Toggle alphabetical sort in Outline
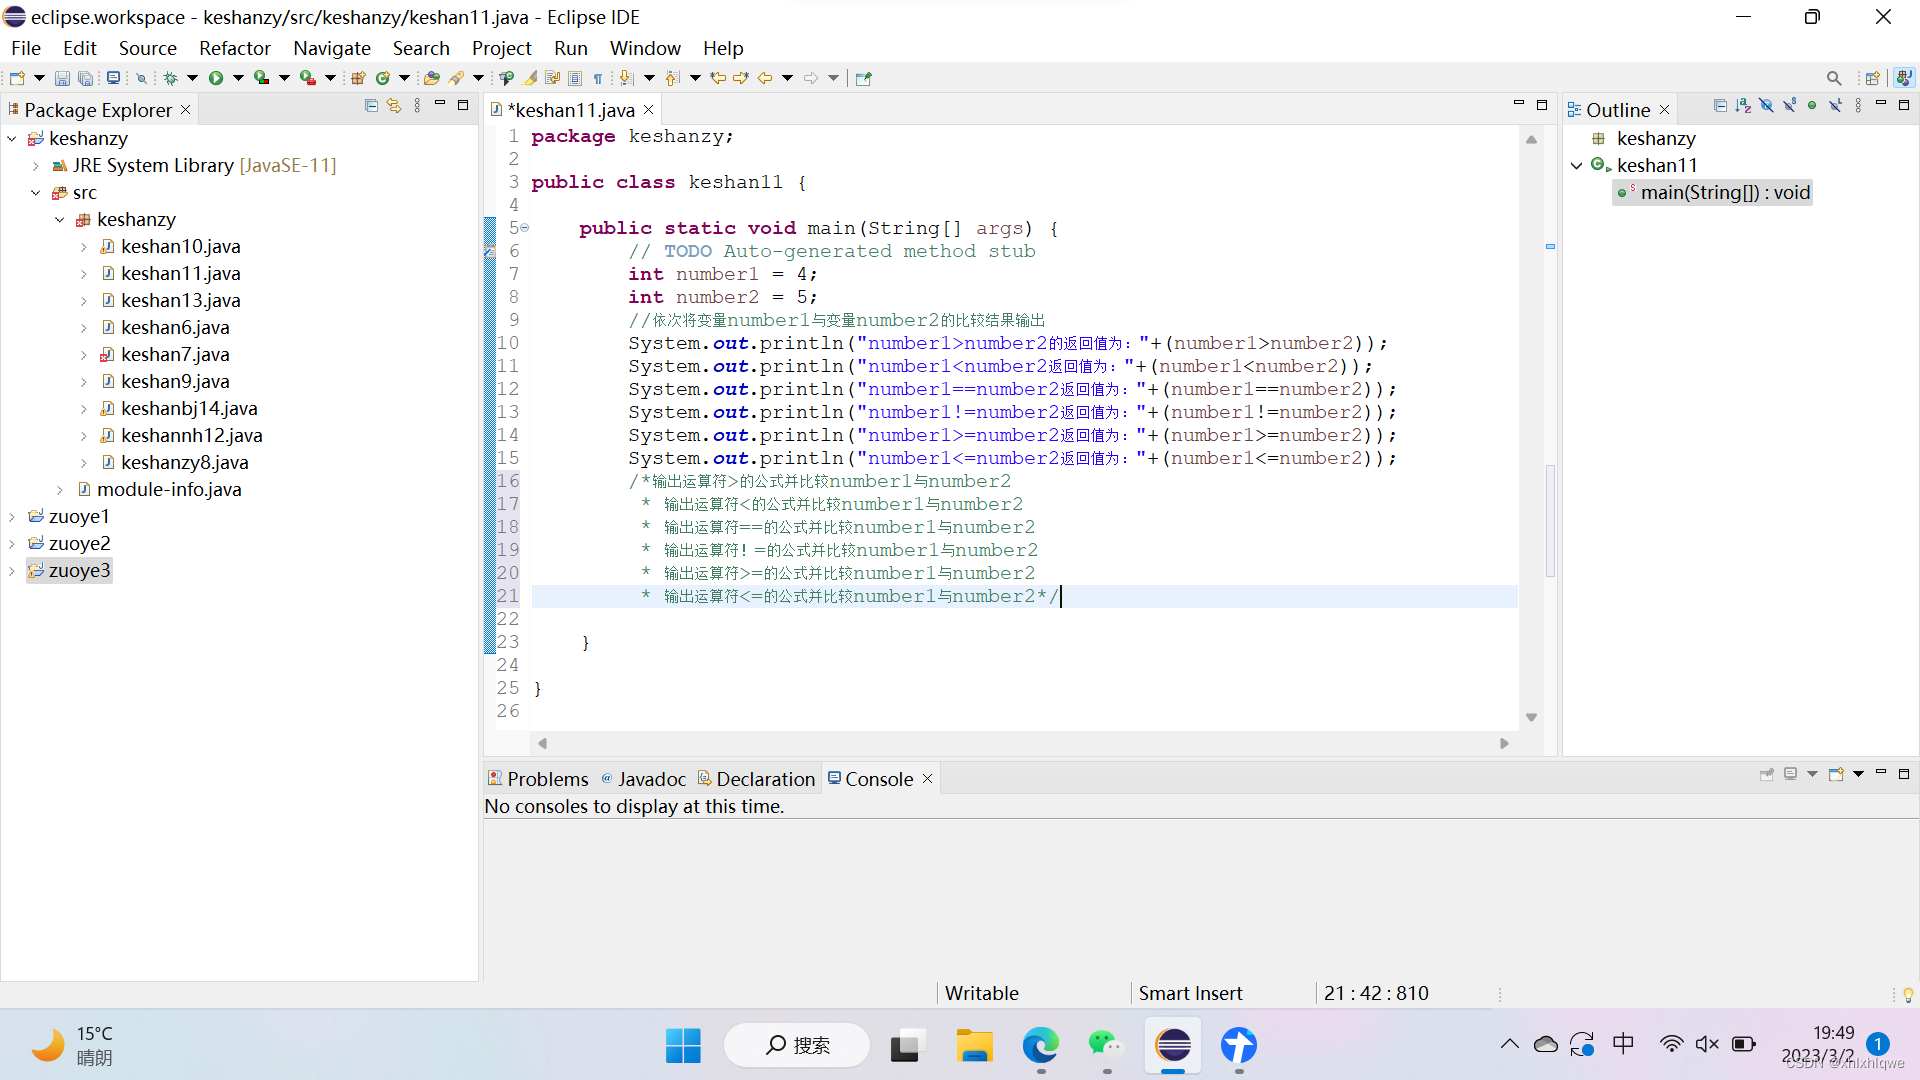 [1743, 106]
